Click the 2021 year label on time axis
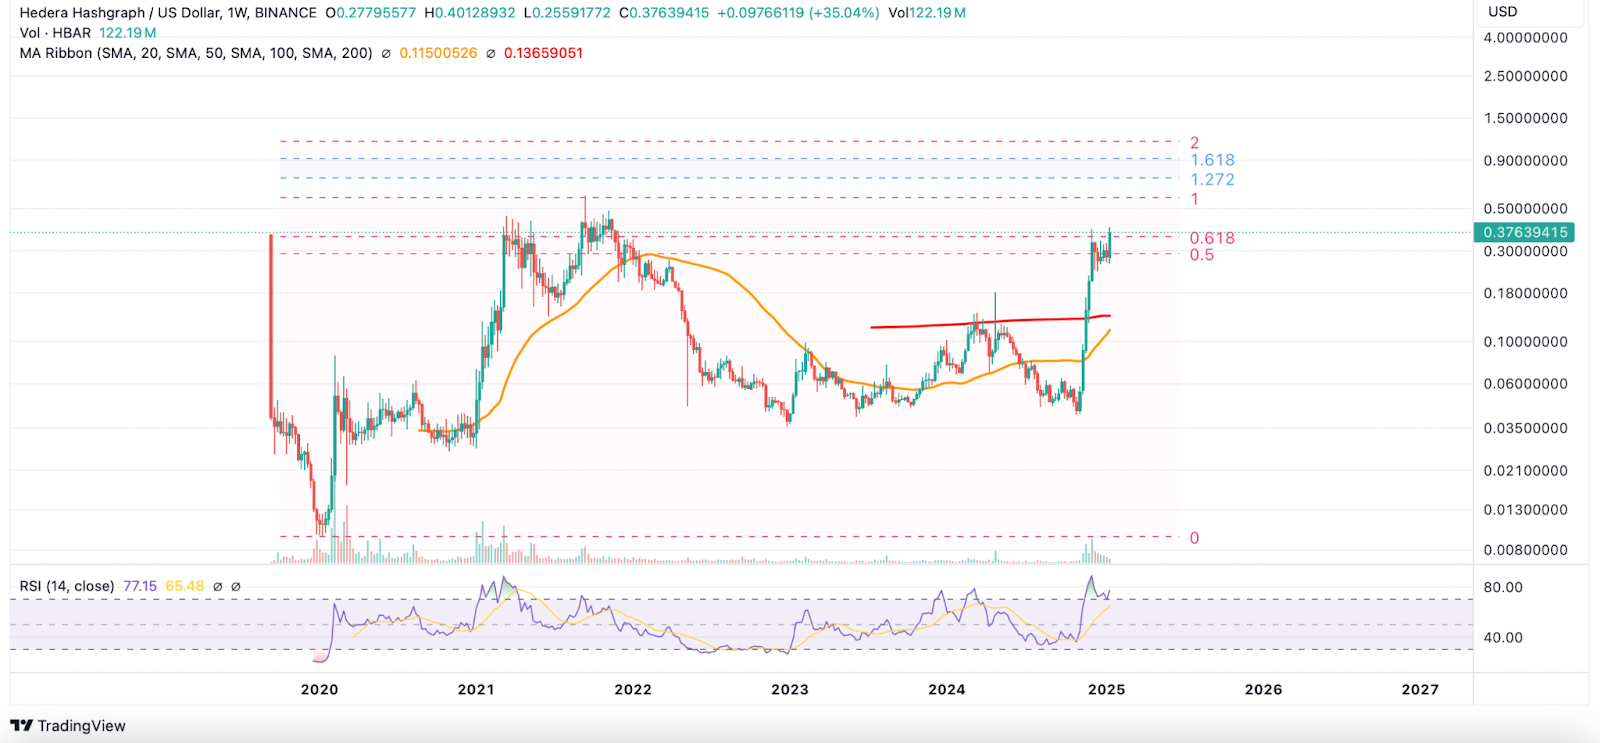 476,689
